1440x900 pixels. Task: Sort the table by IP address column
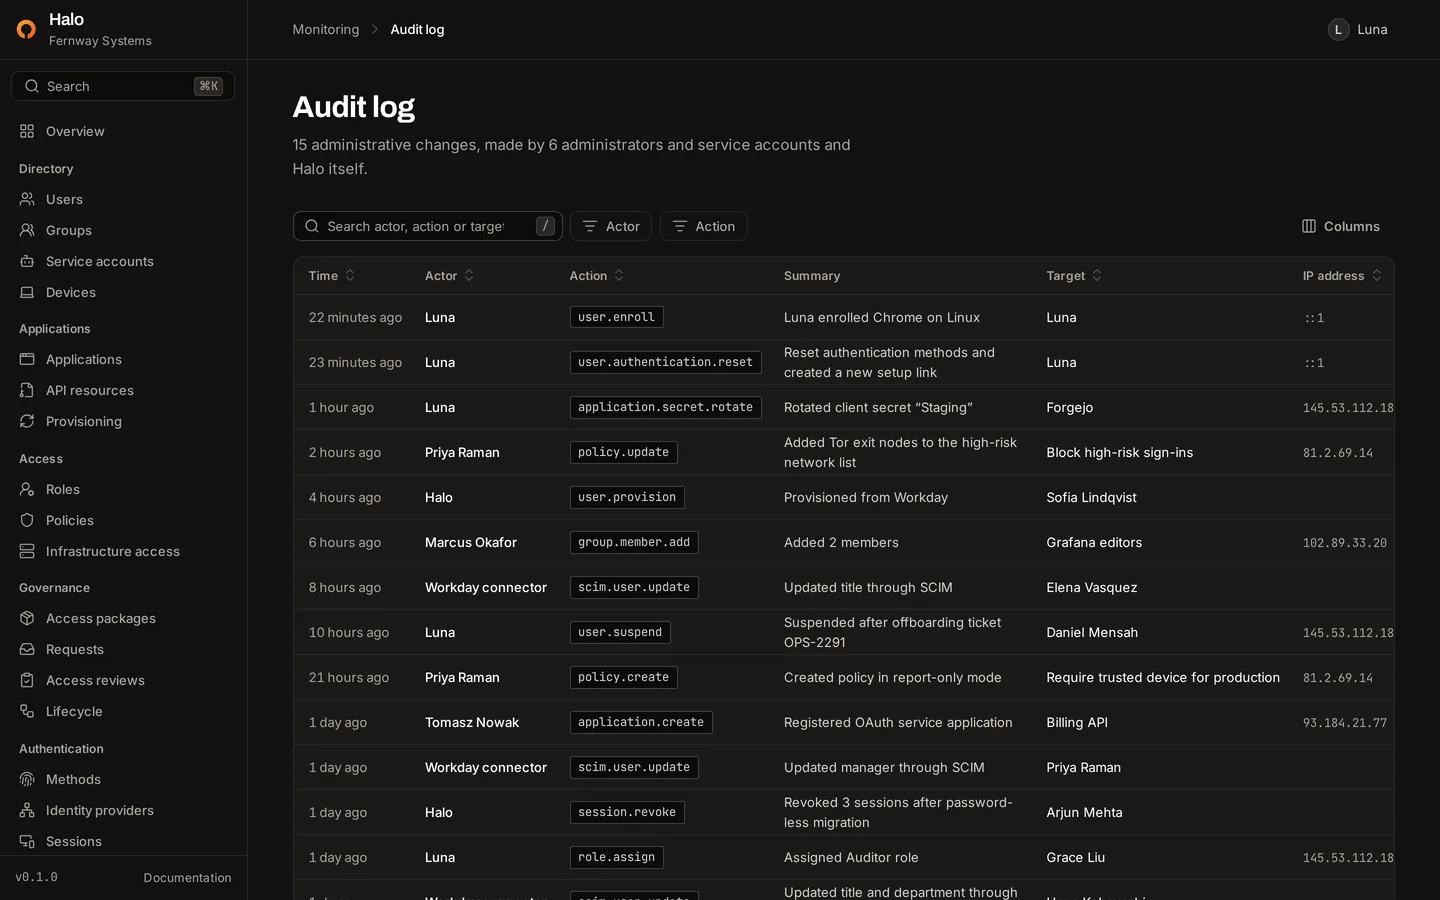click(x=1342, y=276)
